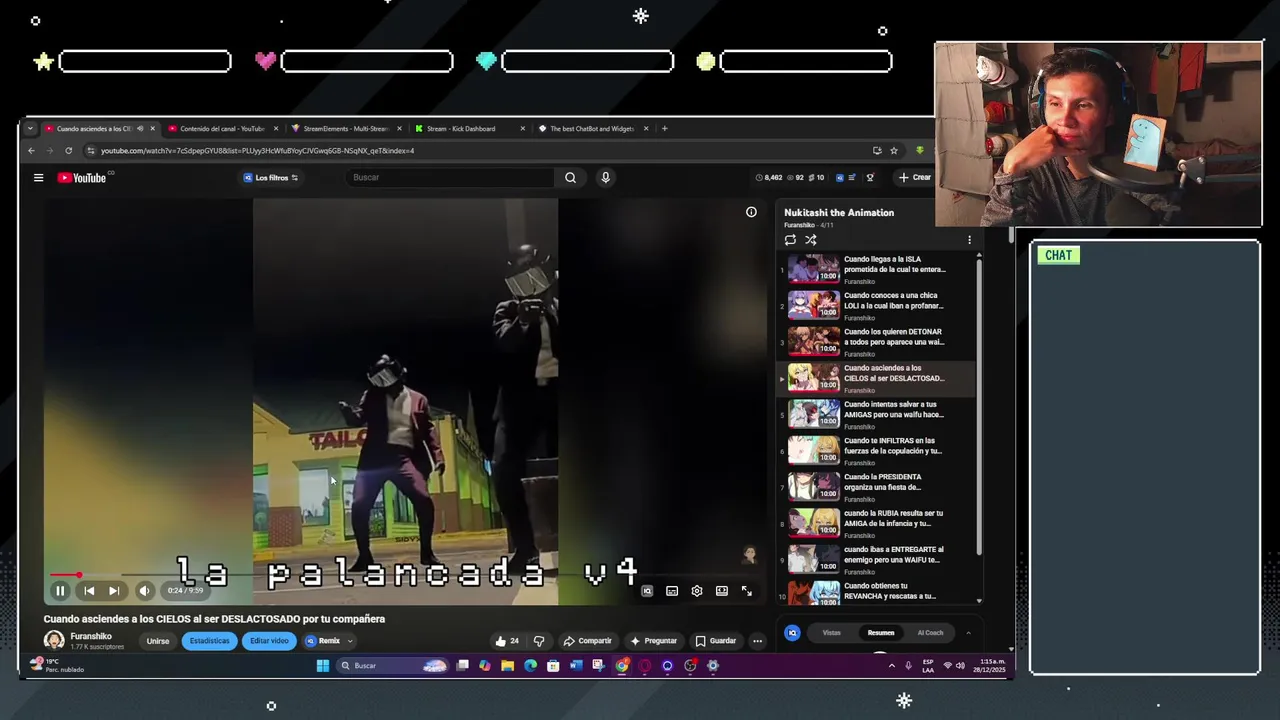Open the browser tab search dropdown
This screenshot has height=720, width=1280.
[30, 129]
